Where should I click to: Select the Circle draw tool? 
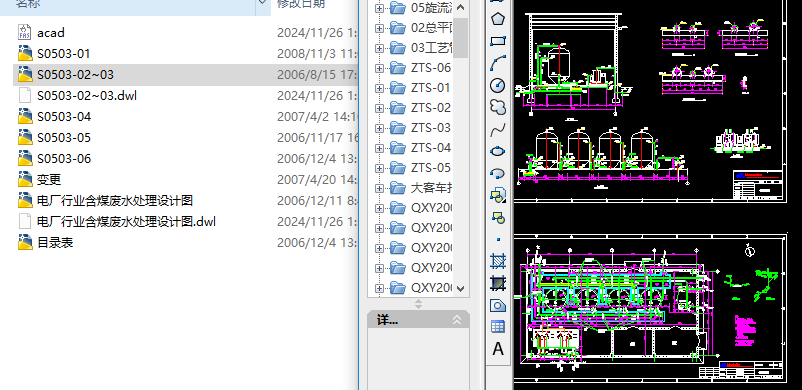click(x=498, y=85)
